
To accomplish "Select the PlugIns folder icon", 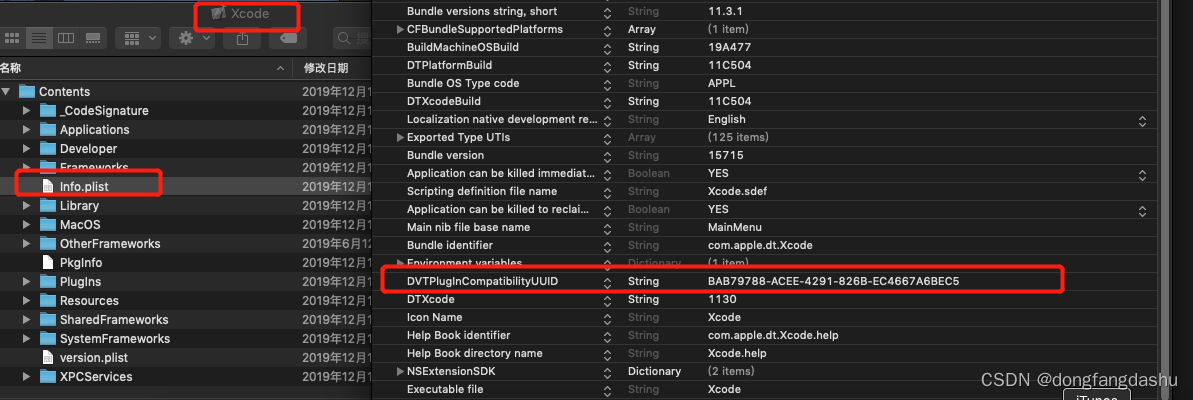I will click(x=48, y=281).
